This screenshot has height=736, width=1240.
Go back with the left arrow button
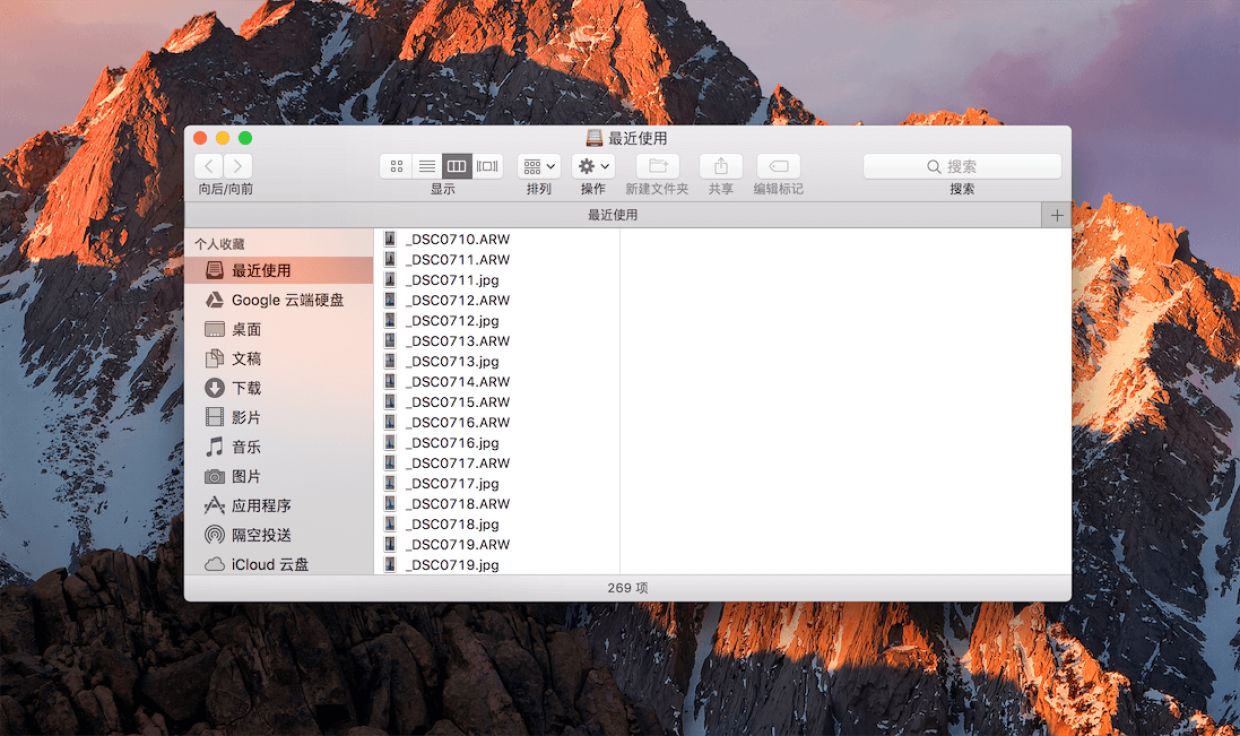click(209, 166)
